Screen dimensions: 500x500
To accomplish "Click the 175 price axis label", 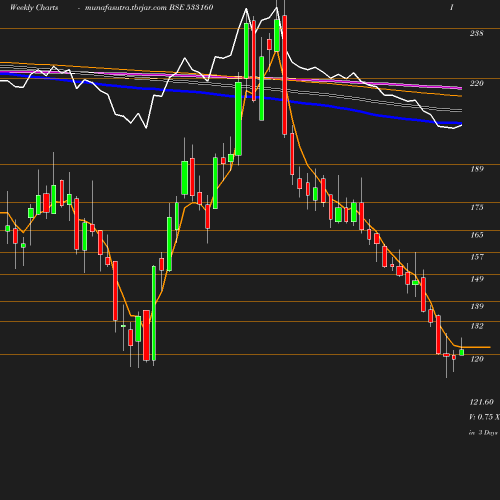I will tap(477, 207).
